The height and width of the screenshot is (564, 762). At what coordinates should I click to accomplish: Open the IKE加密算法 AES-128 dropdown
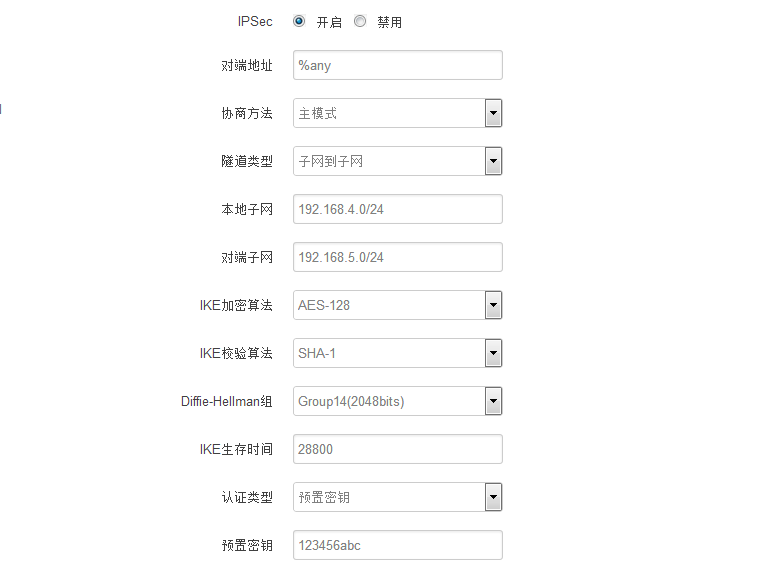(493, 305)
